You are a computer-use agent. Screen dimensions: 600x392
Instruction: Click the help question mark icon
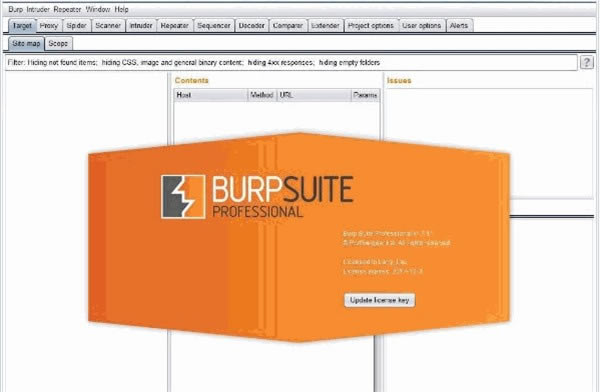click(x=587, y=62)
